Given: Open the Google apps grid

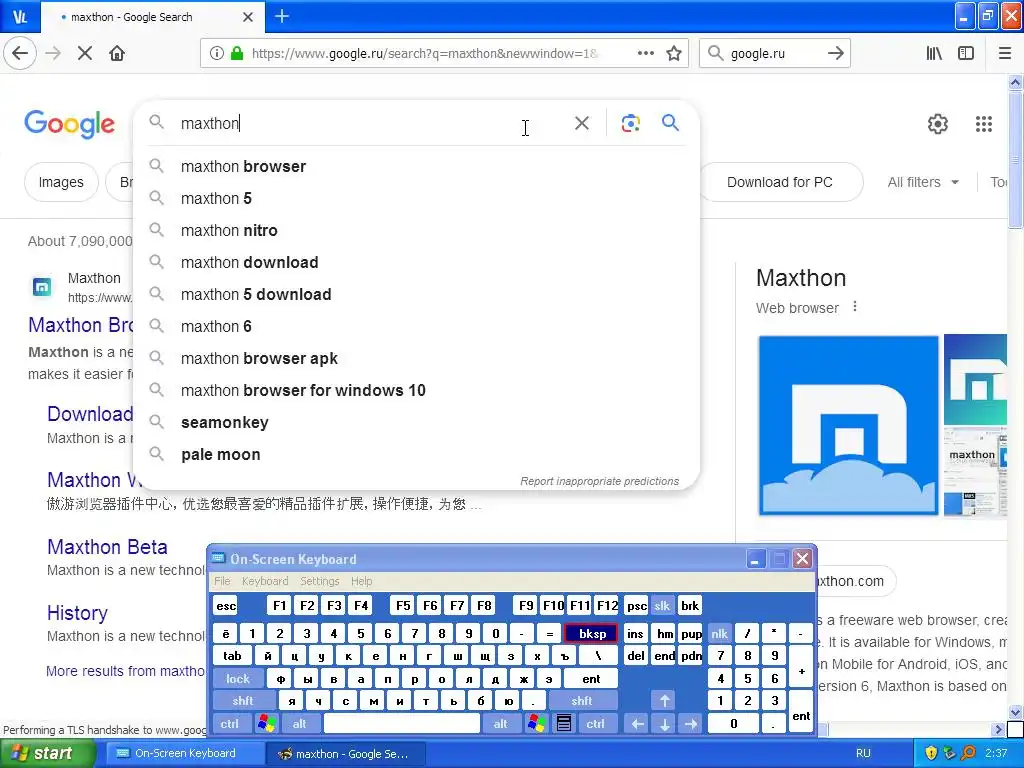Looking at the screenshot, I should (984, 123).
